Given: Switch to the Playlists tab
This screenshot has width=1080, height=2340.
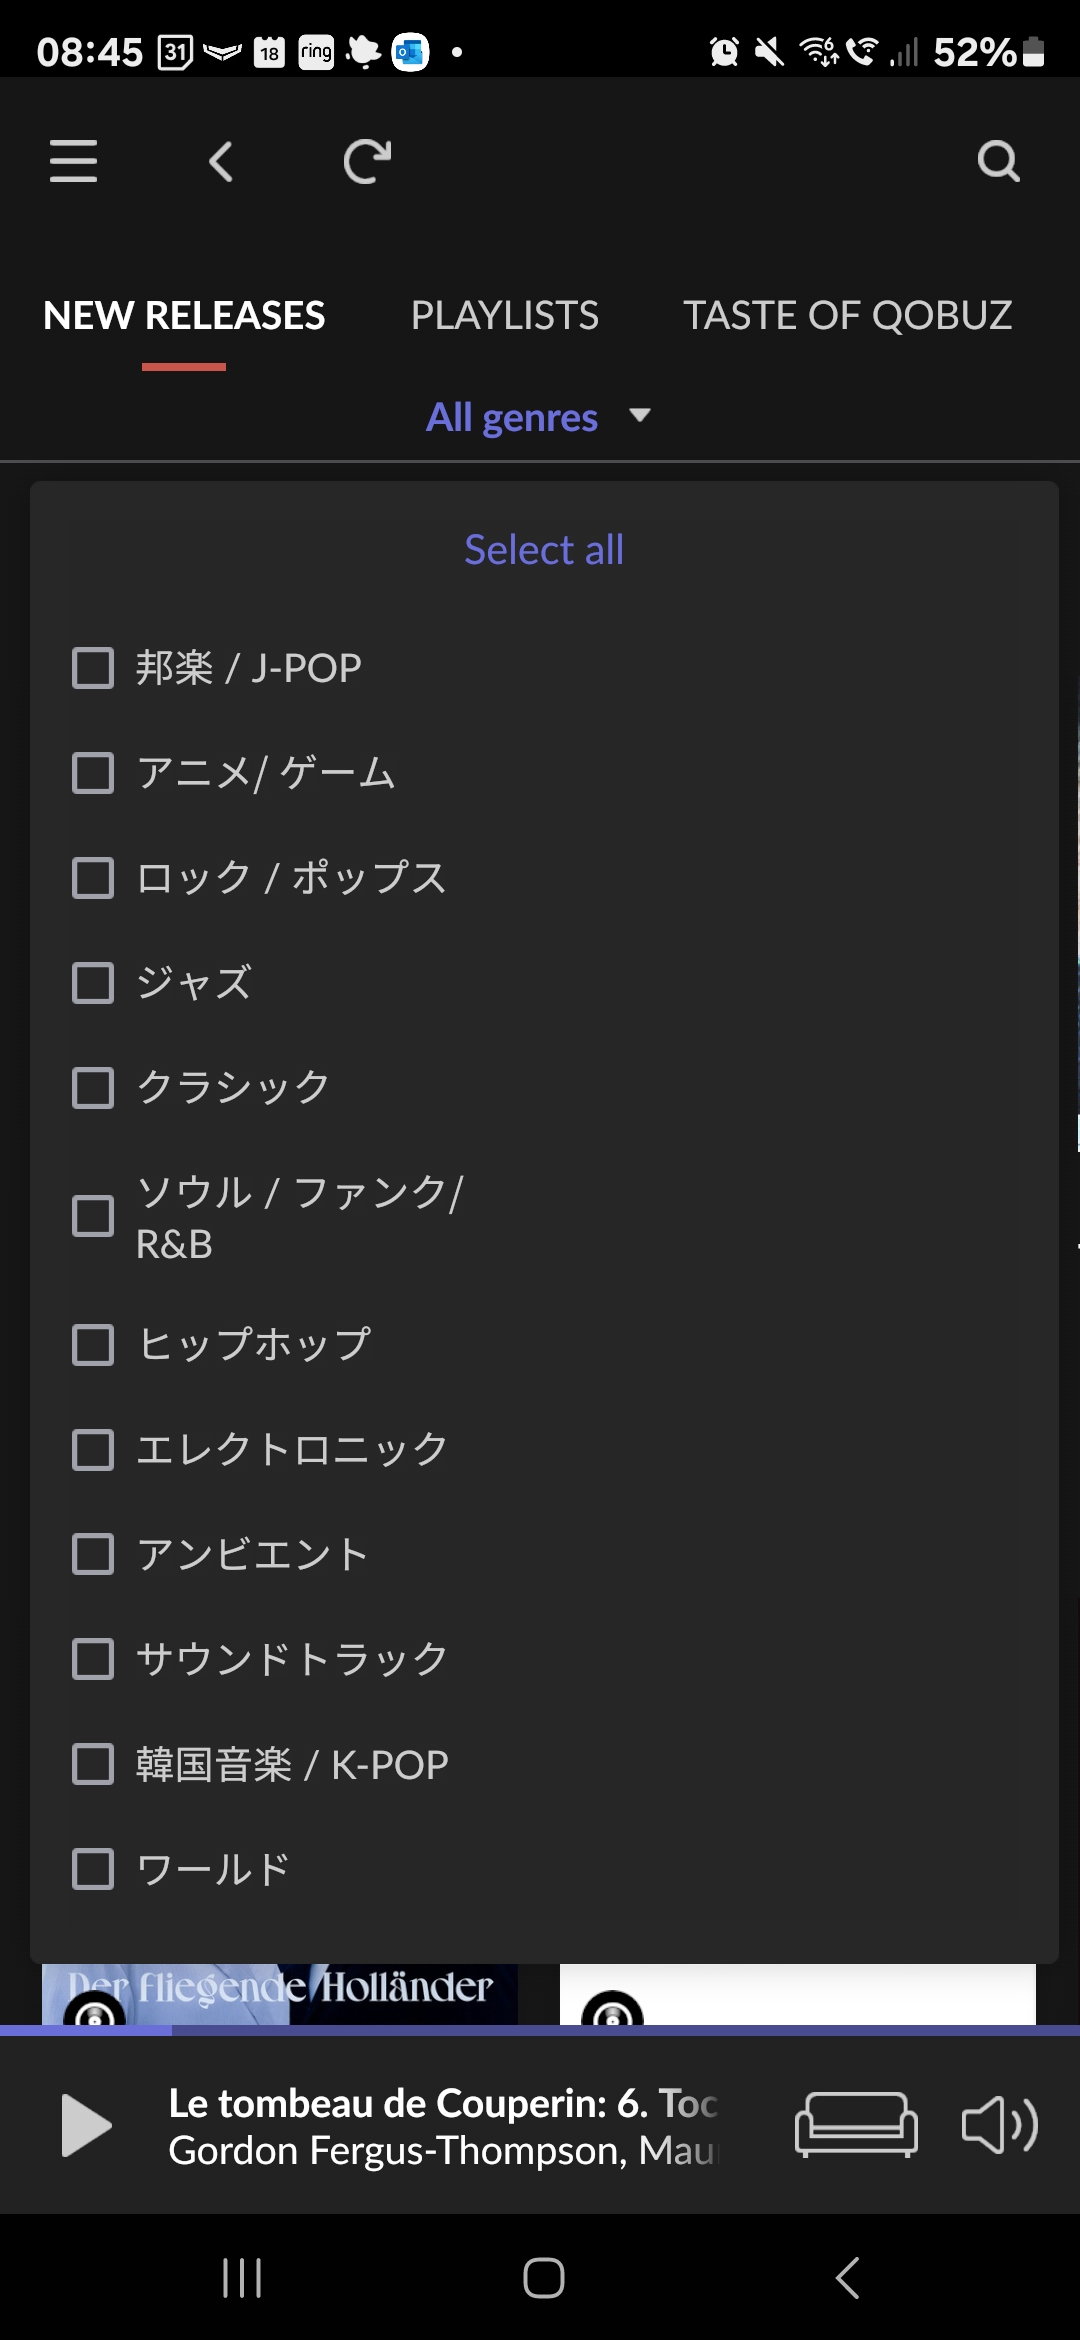Looking at the screenshot, I should 505,315.
